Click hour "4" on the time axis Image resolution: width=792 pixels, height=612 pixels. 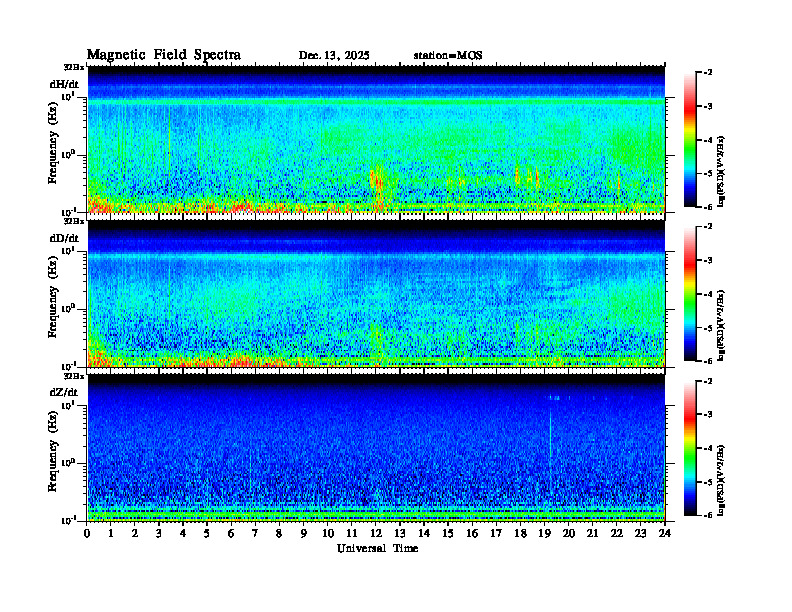pyautogui.click(x=183, y=533)
